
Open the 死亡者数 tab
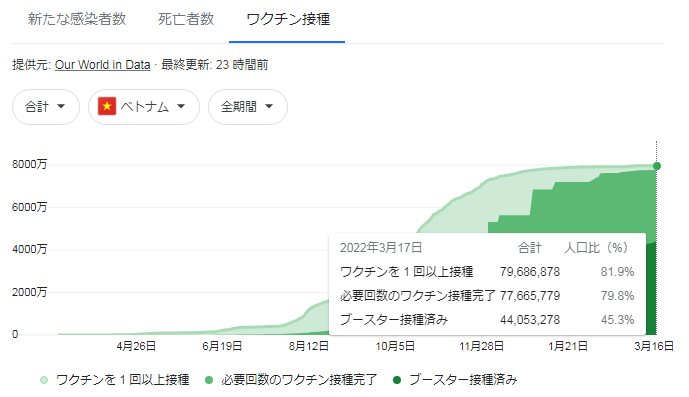coord(186,19)
